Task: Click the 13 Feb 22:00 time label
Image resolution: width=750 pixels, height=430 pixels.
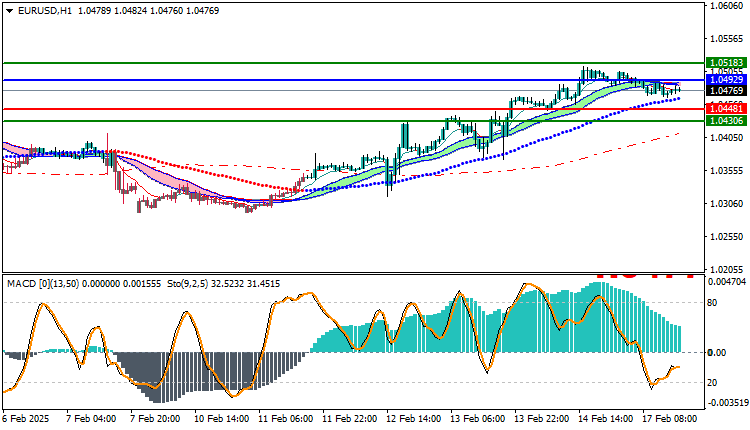Action: tap(541, 419)
